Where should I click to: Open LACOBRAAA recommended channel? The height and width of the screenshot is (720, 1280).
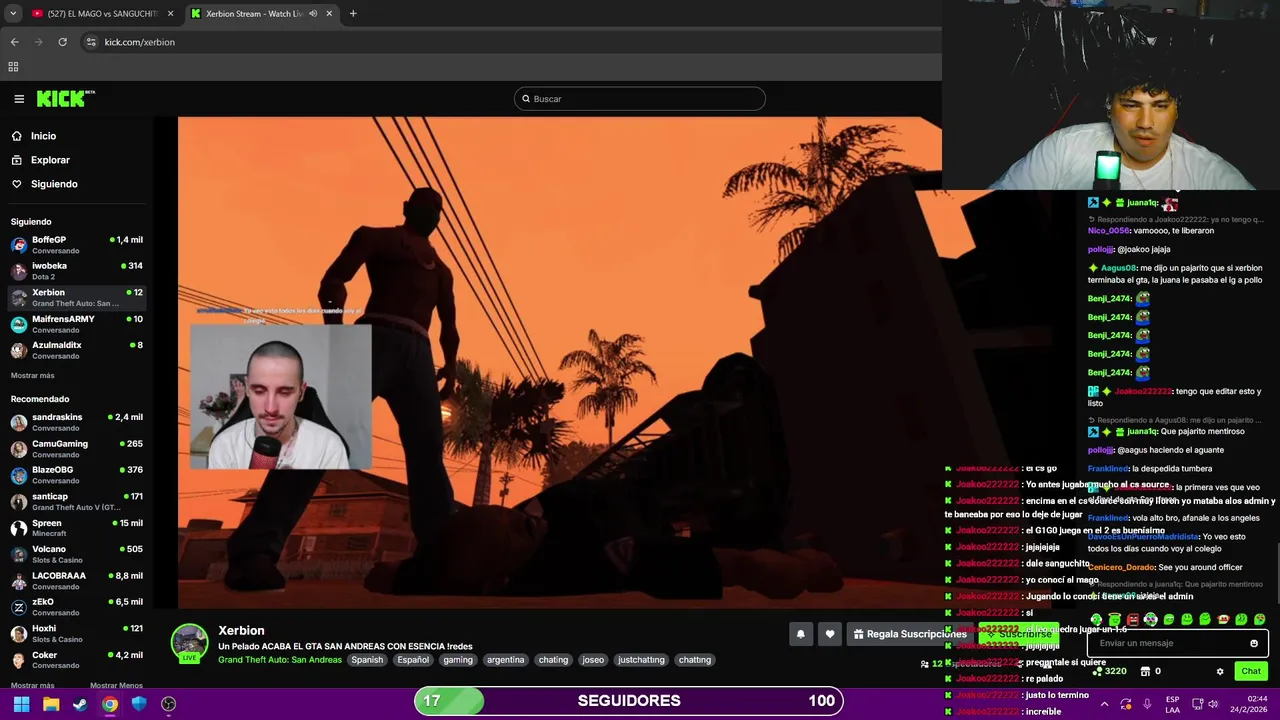(76, 581)
